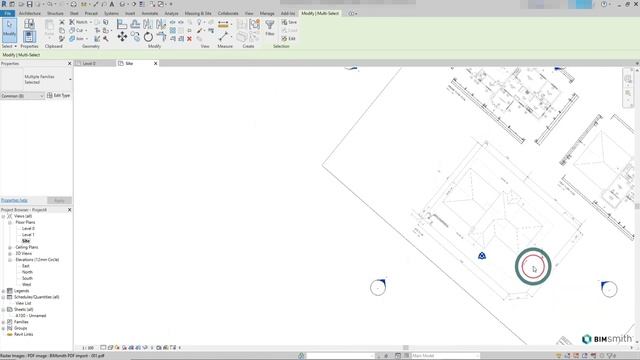
Task: Open Type Properties from the ribbon
Action: pos(29,24)
